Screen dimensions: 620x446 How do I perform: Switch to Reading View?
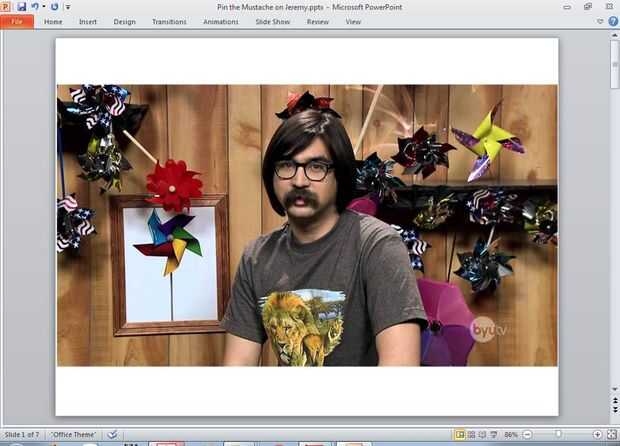click(482, 435)
